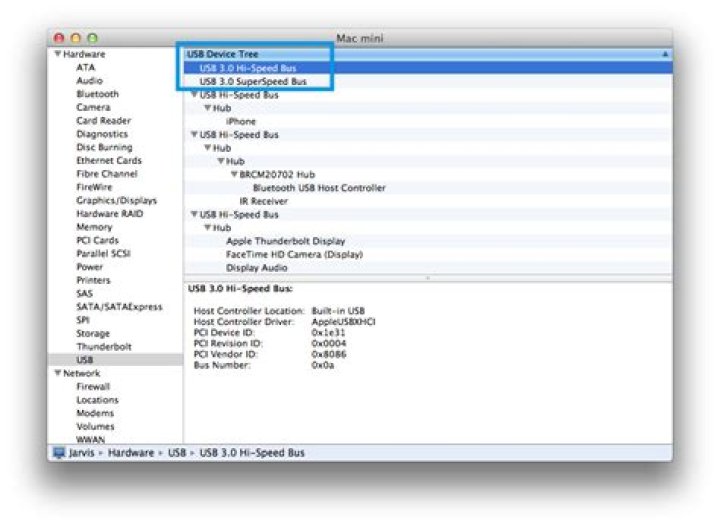This screenshot has width=720, height=527.
Task: Select ATA in the Hardware list
Action: point(85,67)
